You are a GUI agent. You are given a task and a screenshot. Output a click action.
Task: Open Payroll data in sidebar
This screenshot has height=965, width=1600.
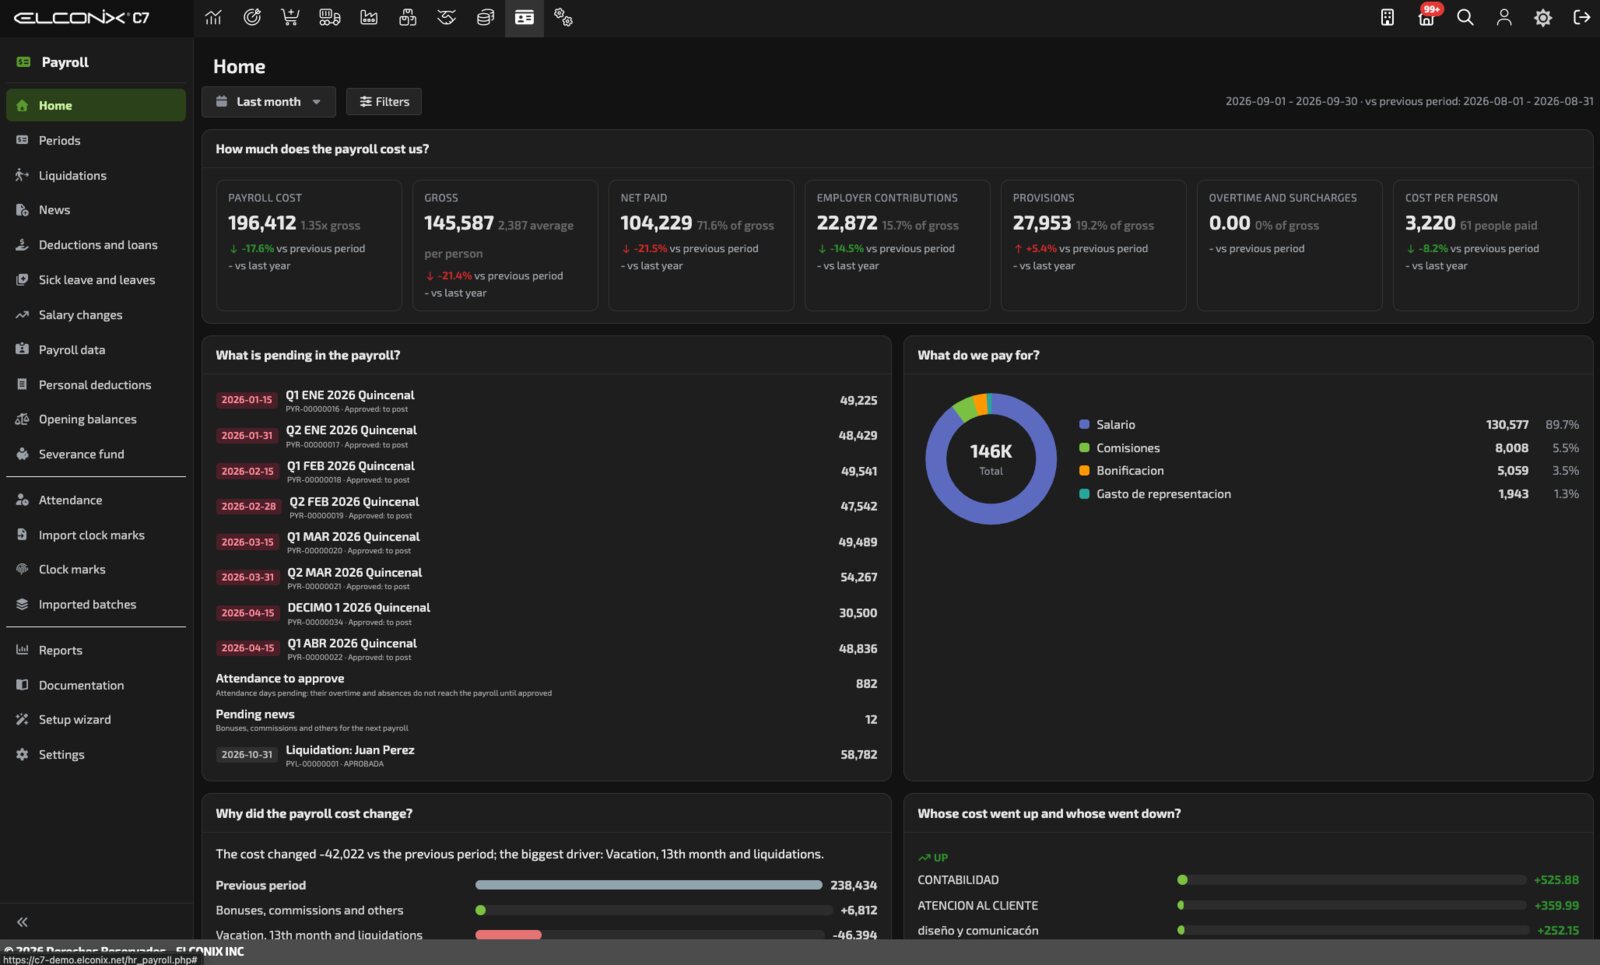coord(96,350)
